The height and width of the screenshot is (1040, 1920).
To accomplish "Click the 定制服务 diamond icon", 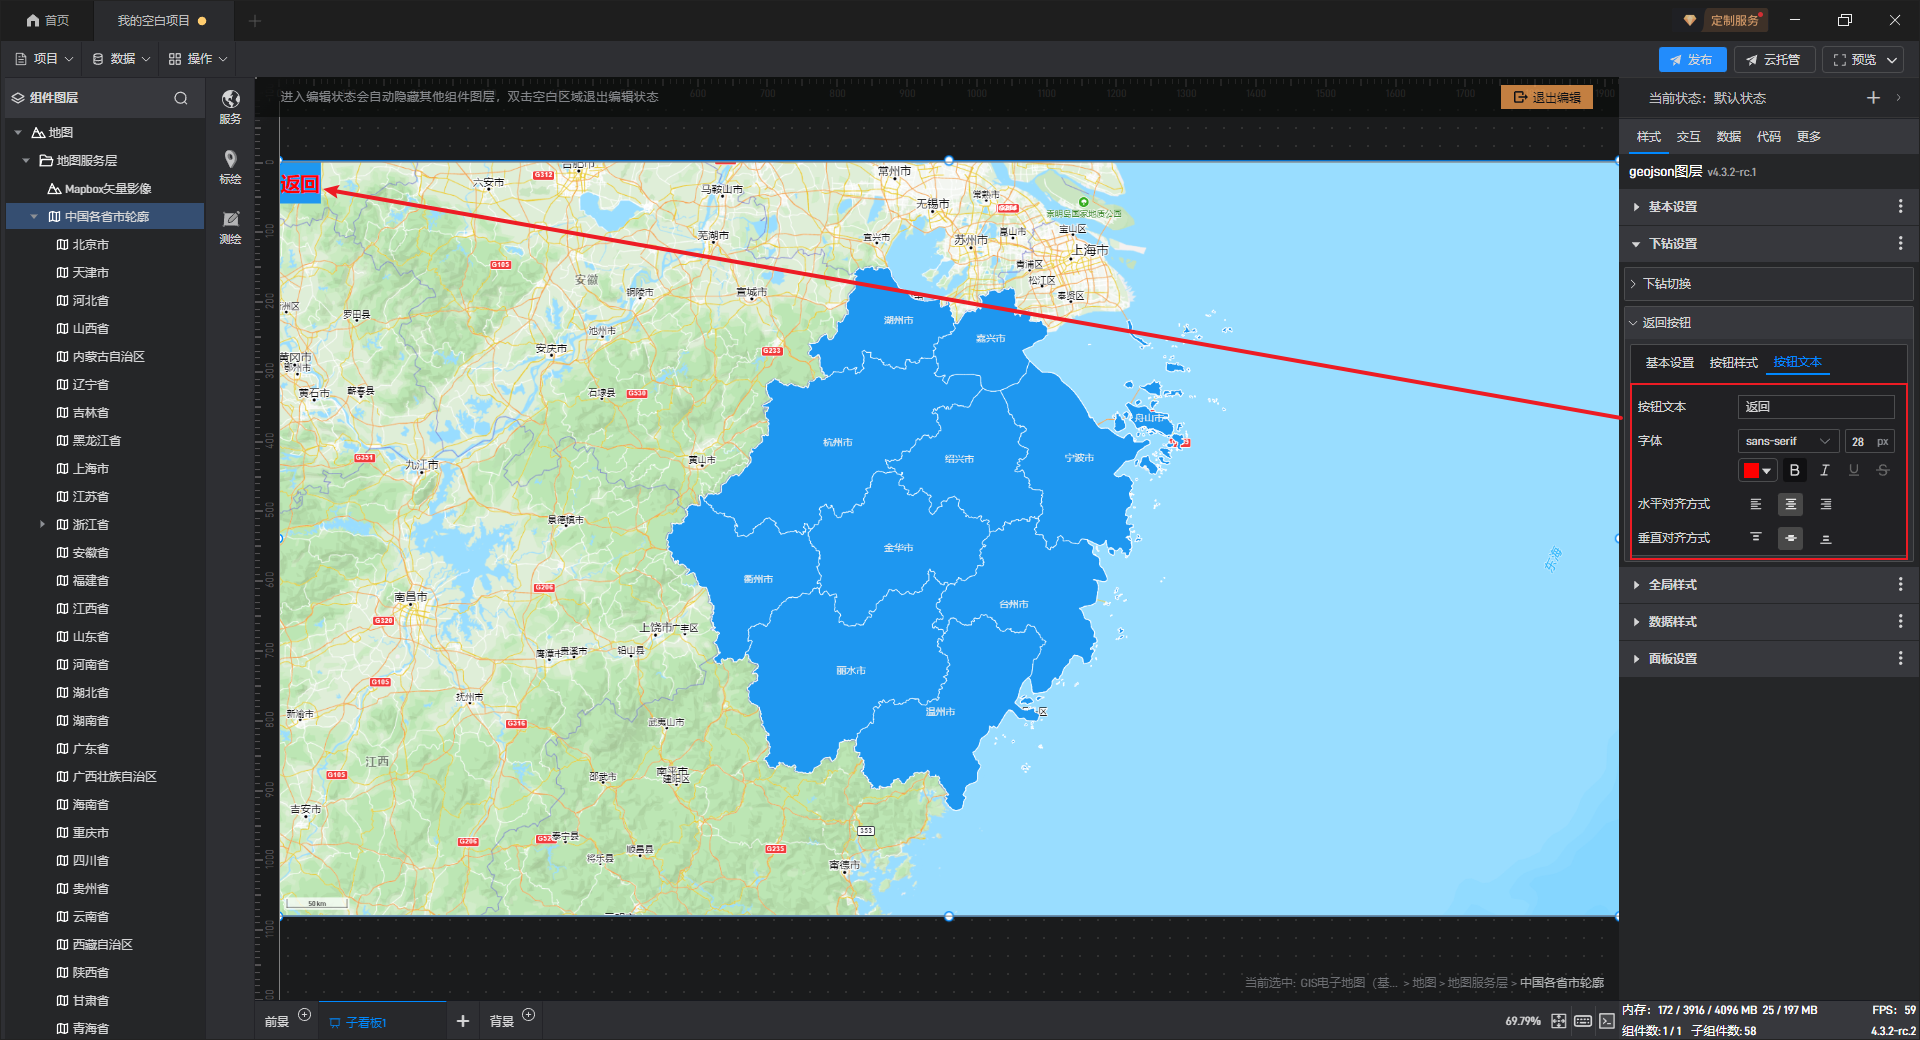I will point(1690,20).
